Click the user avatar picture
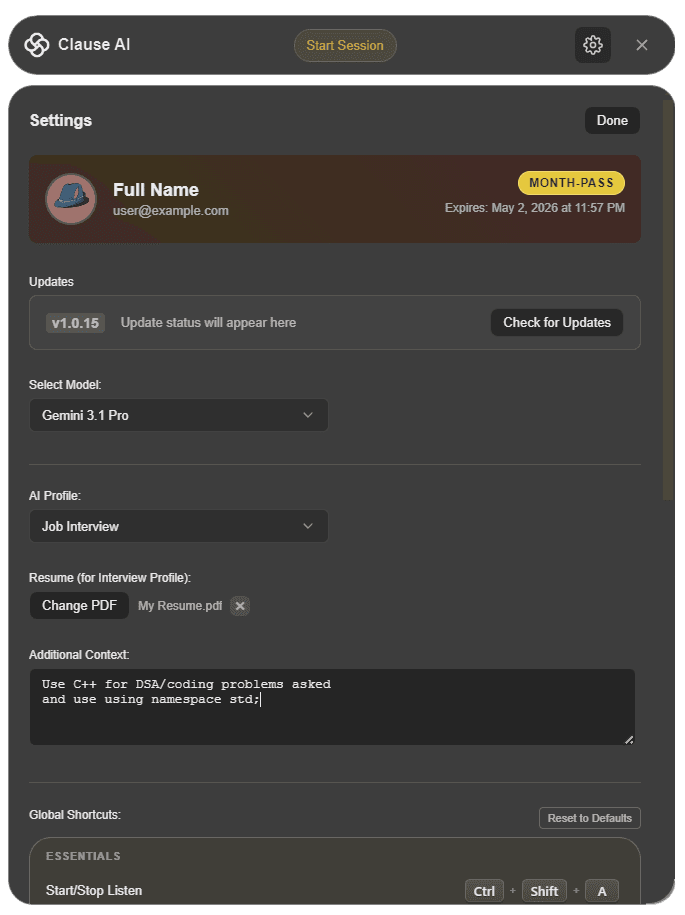The width and height of the screenshot is (685, 915). click(x=70, y=199)
